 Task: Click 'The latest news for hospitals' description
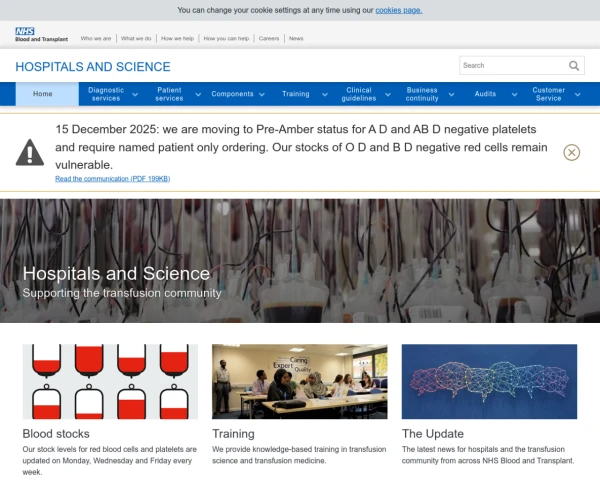click(488, 455)
